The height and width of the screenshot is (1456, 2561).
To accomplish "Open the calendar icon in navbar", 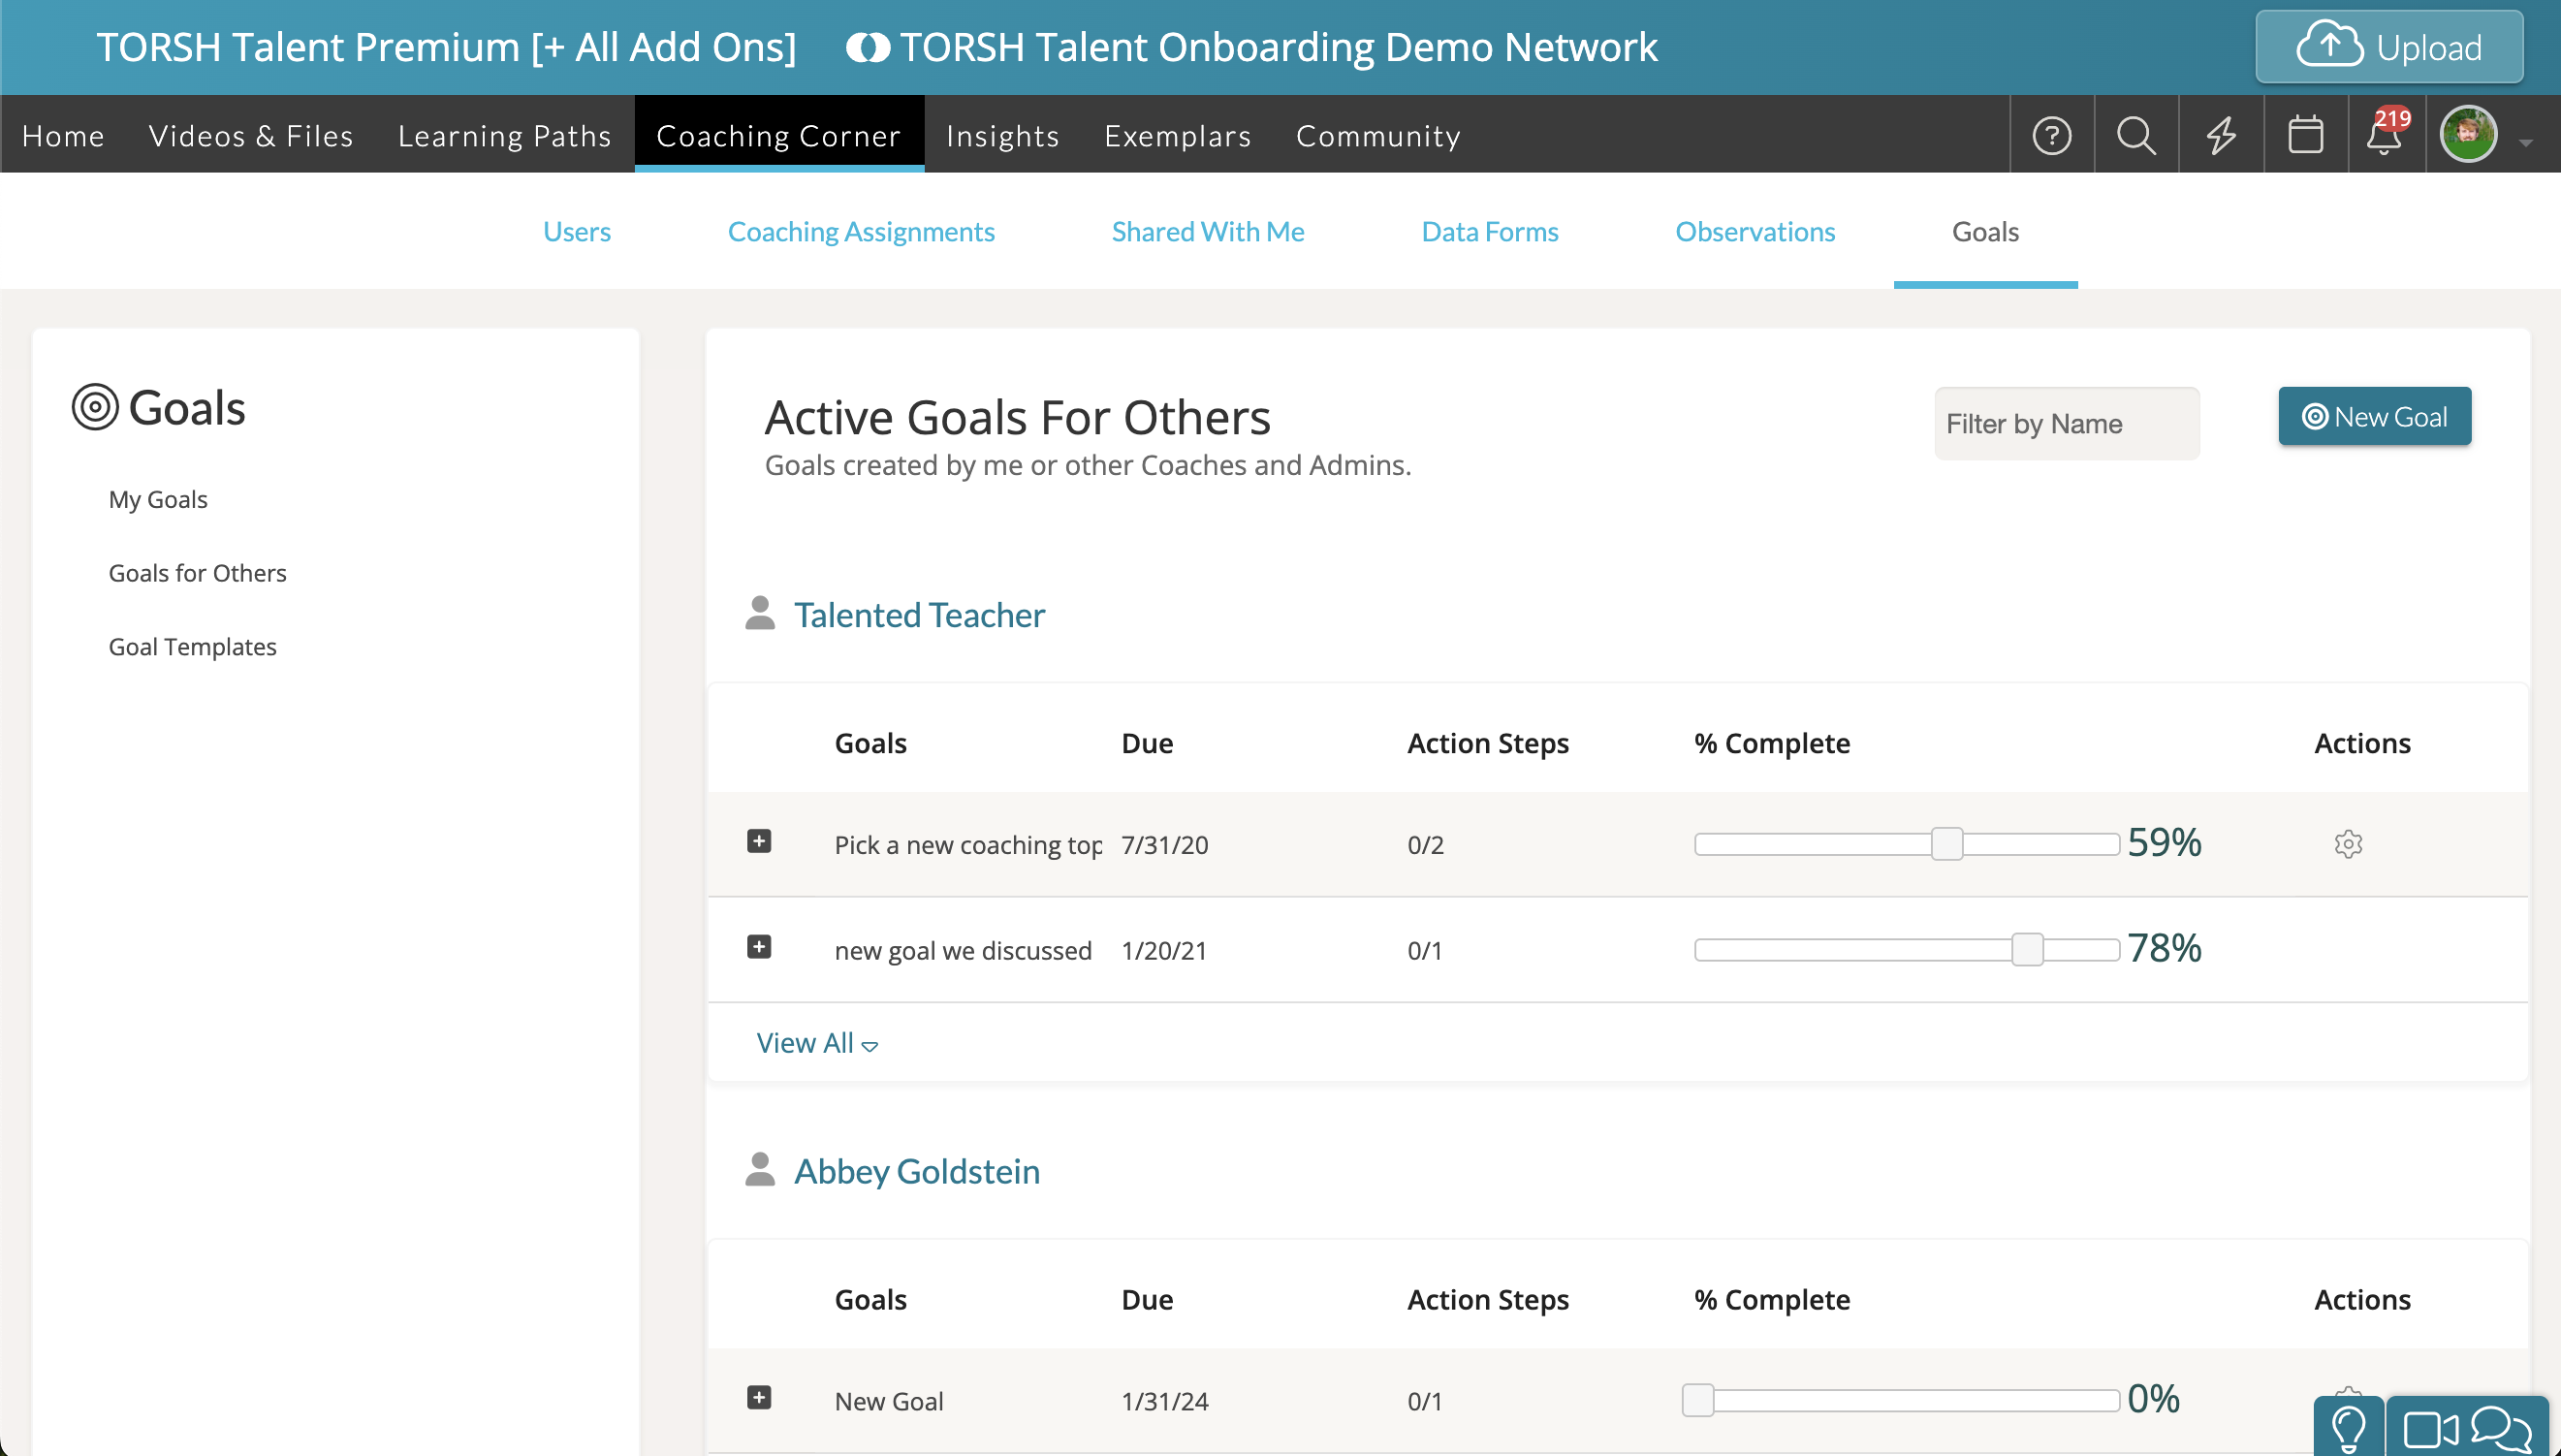I will tap(2305, 135).
